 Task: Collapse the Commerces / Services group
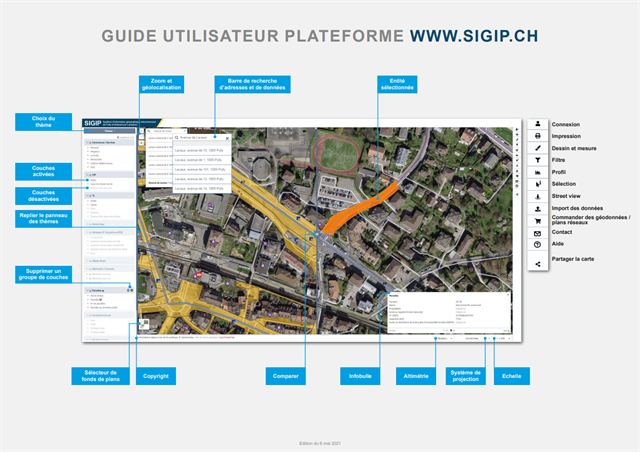pyautogui.click(x=109, y=143)
